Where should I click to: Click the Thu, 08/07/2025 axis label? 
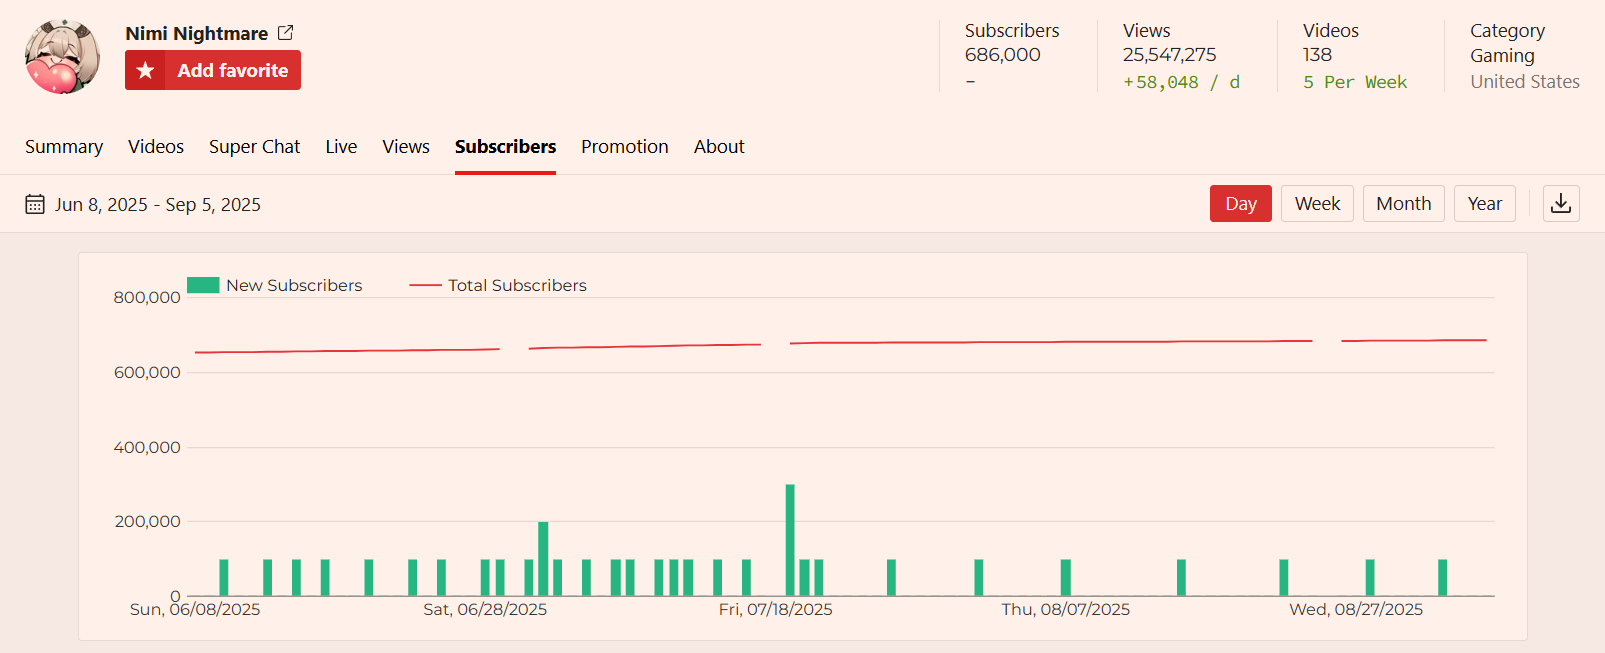pyautogui.click(x=1066, y=609)
